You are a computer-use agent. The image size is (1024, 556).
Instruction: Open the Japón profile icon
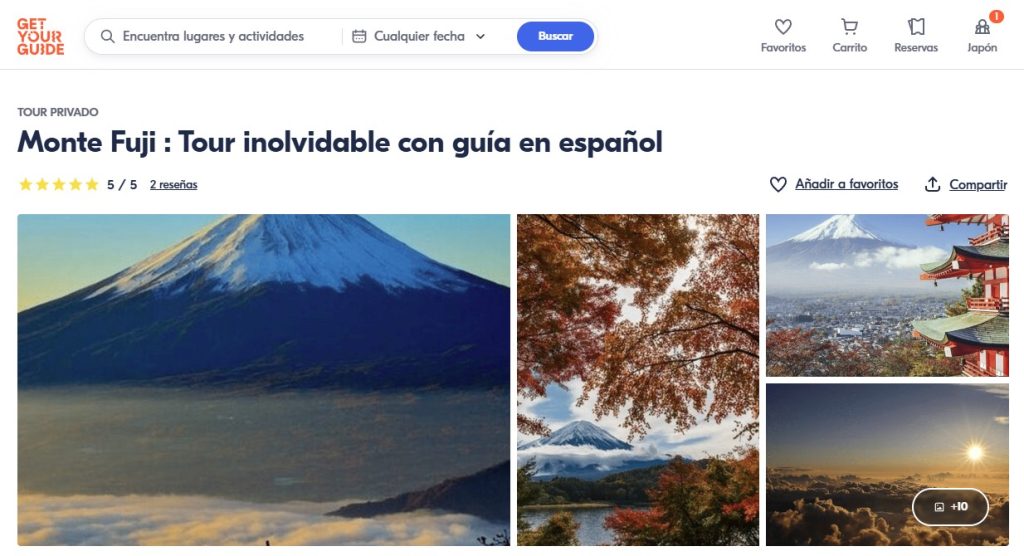(x=982, y=27)
